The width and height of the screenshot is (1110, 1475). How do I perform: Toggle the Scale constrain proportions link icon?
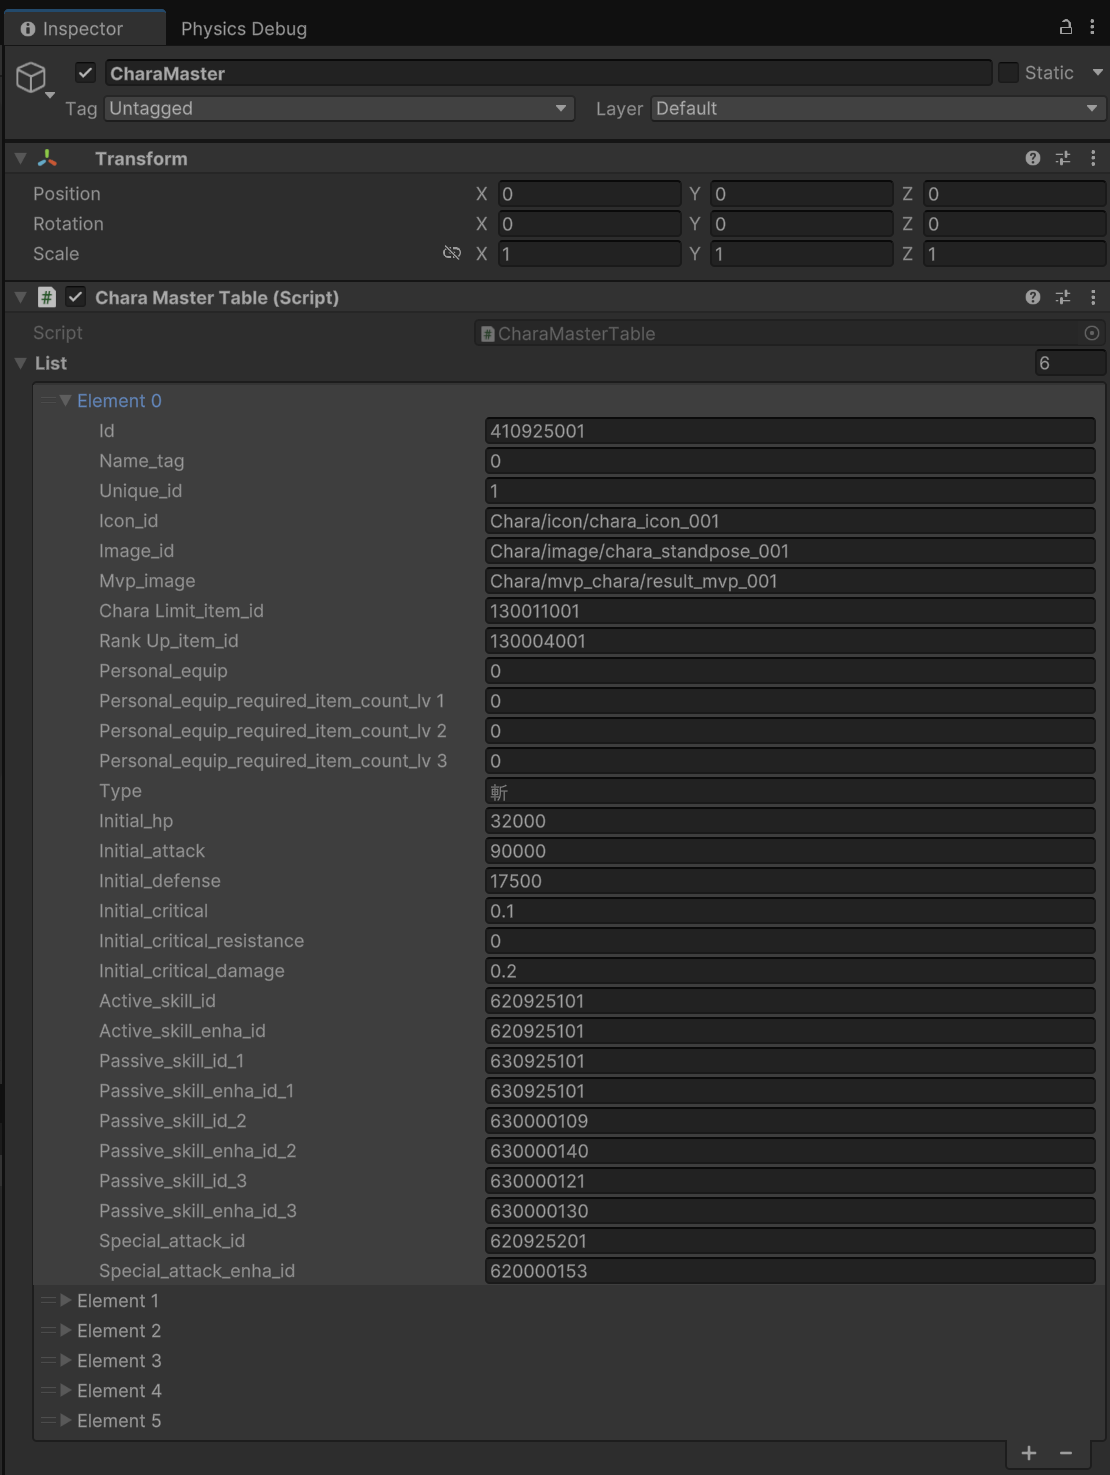[x=452, y=253]
